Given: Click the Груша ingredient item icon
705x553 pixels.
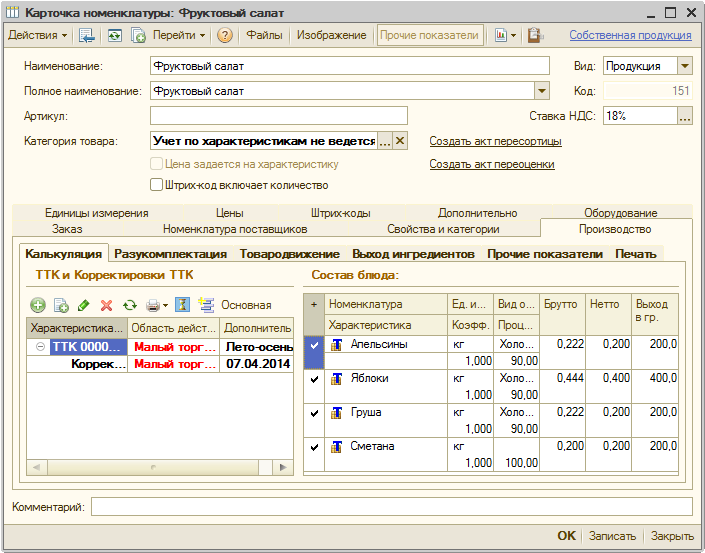Looking at the screenshot, I should click(x=336, y=413).
